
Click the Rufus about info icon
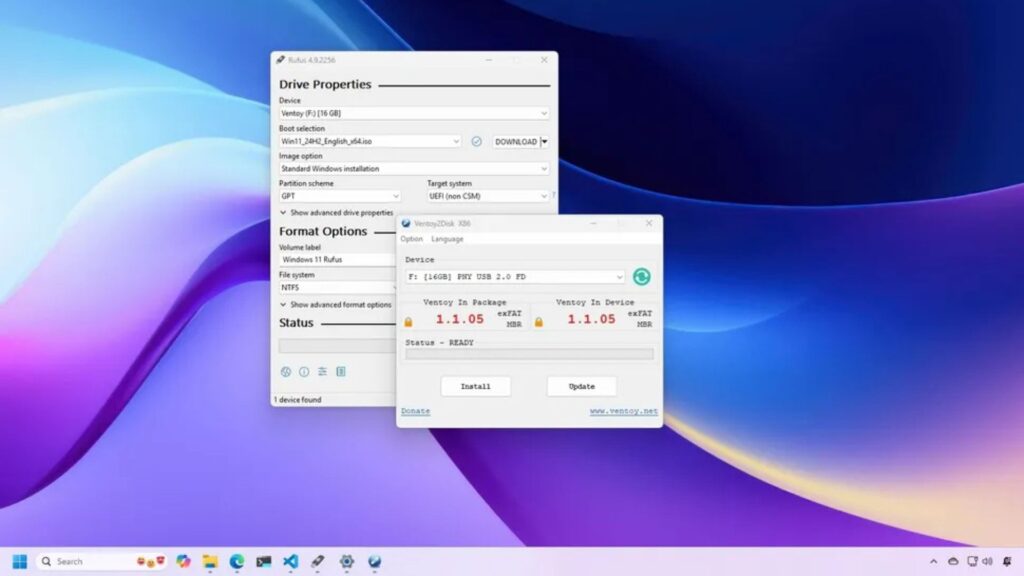tap(304, 372)
